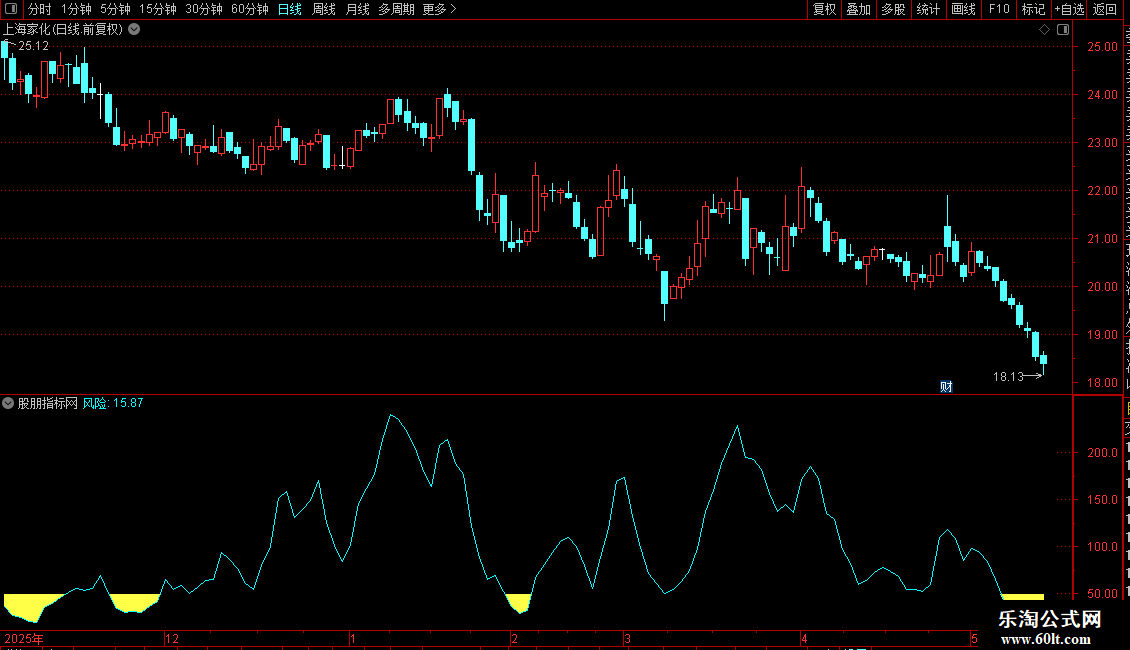This screenshot has width=1130, height=650.
Task: Switch to 周线 weekly chart
Action: (x=324, y=9)
